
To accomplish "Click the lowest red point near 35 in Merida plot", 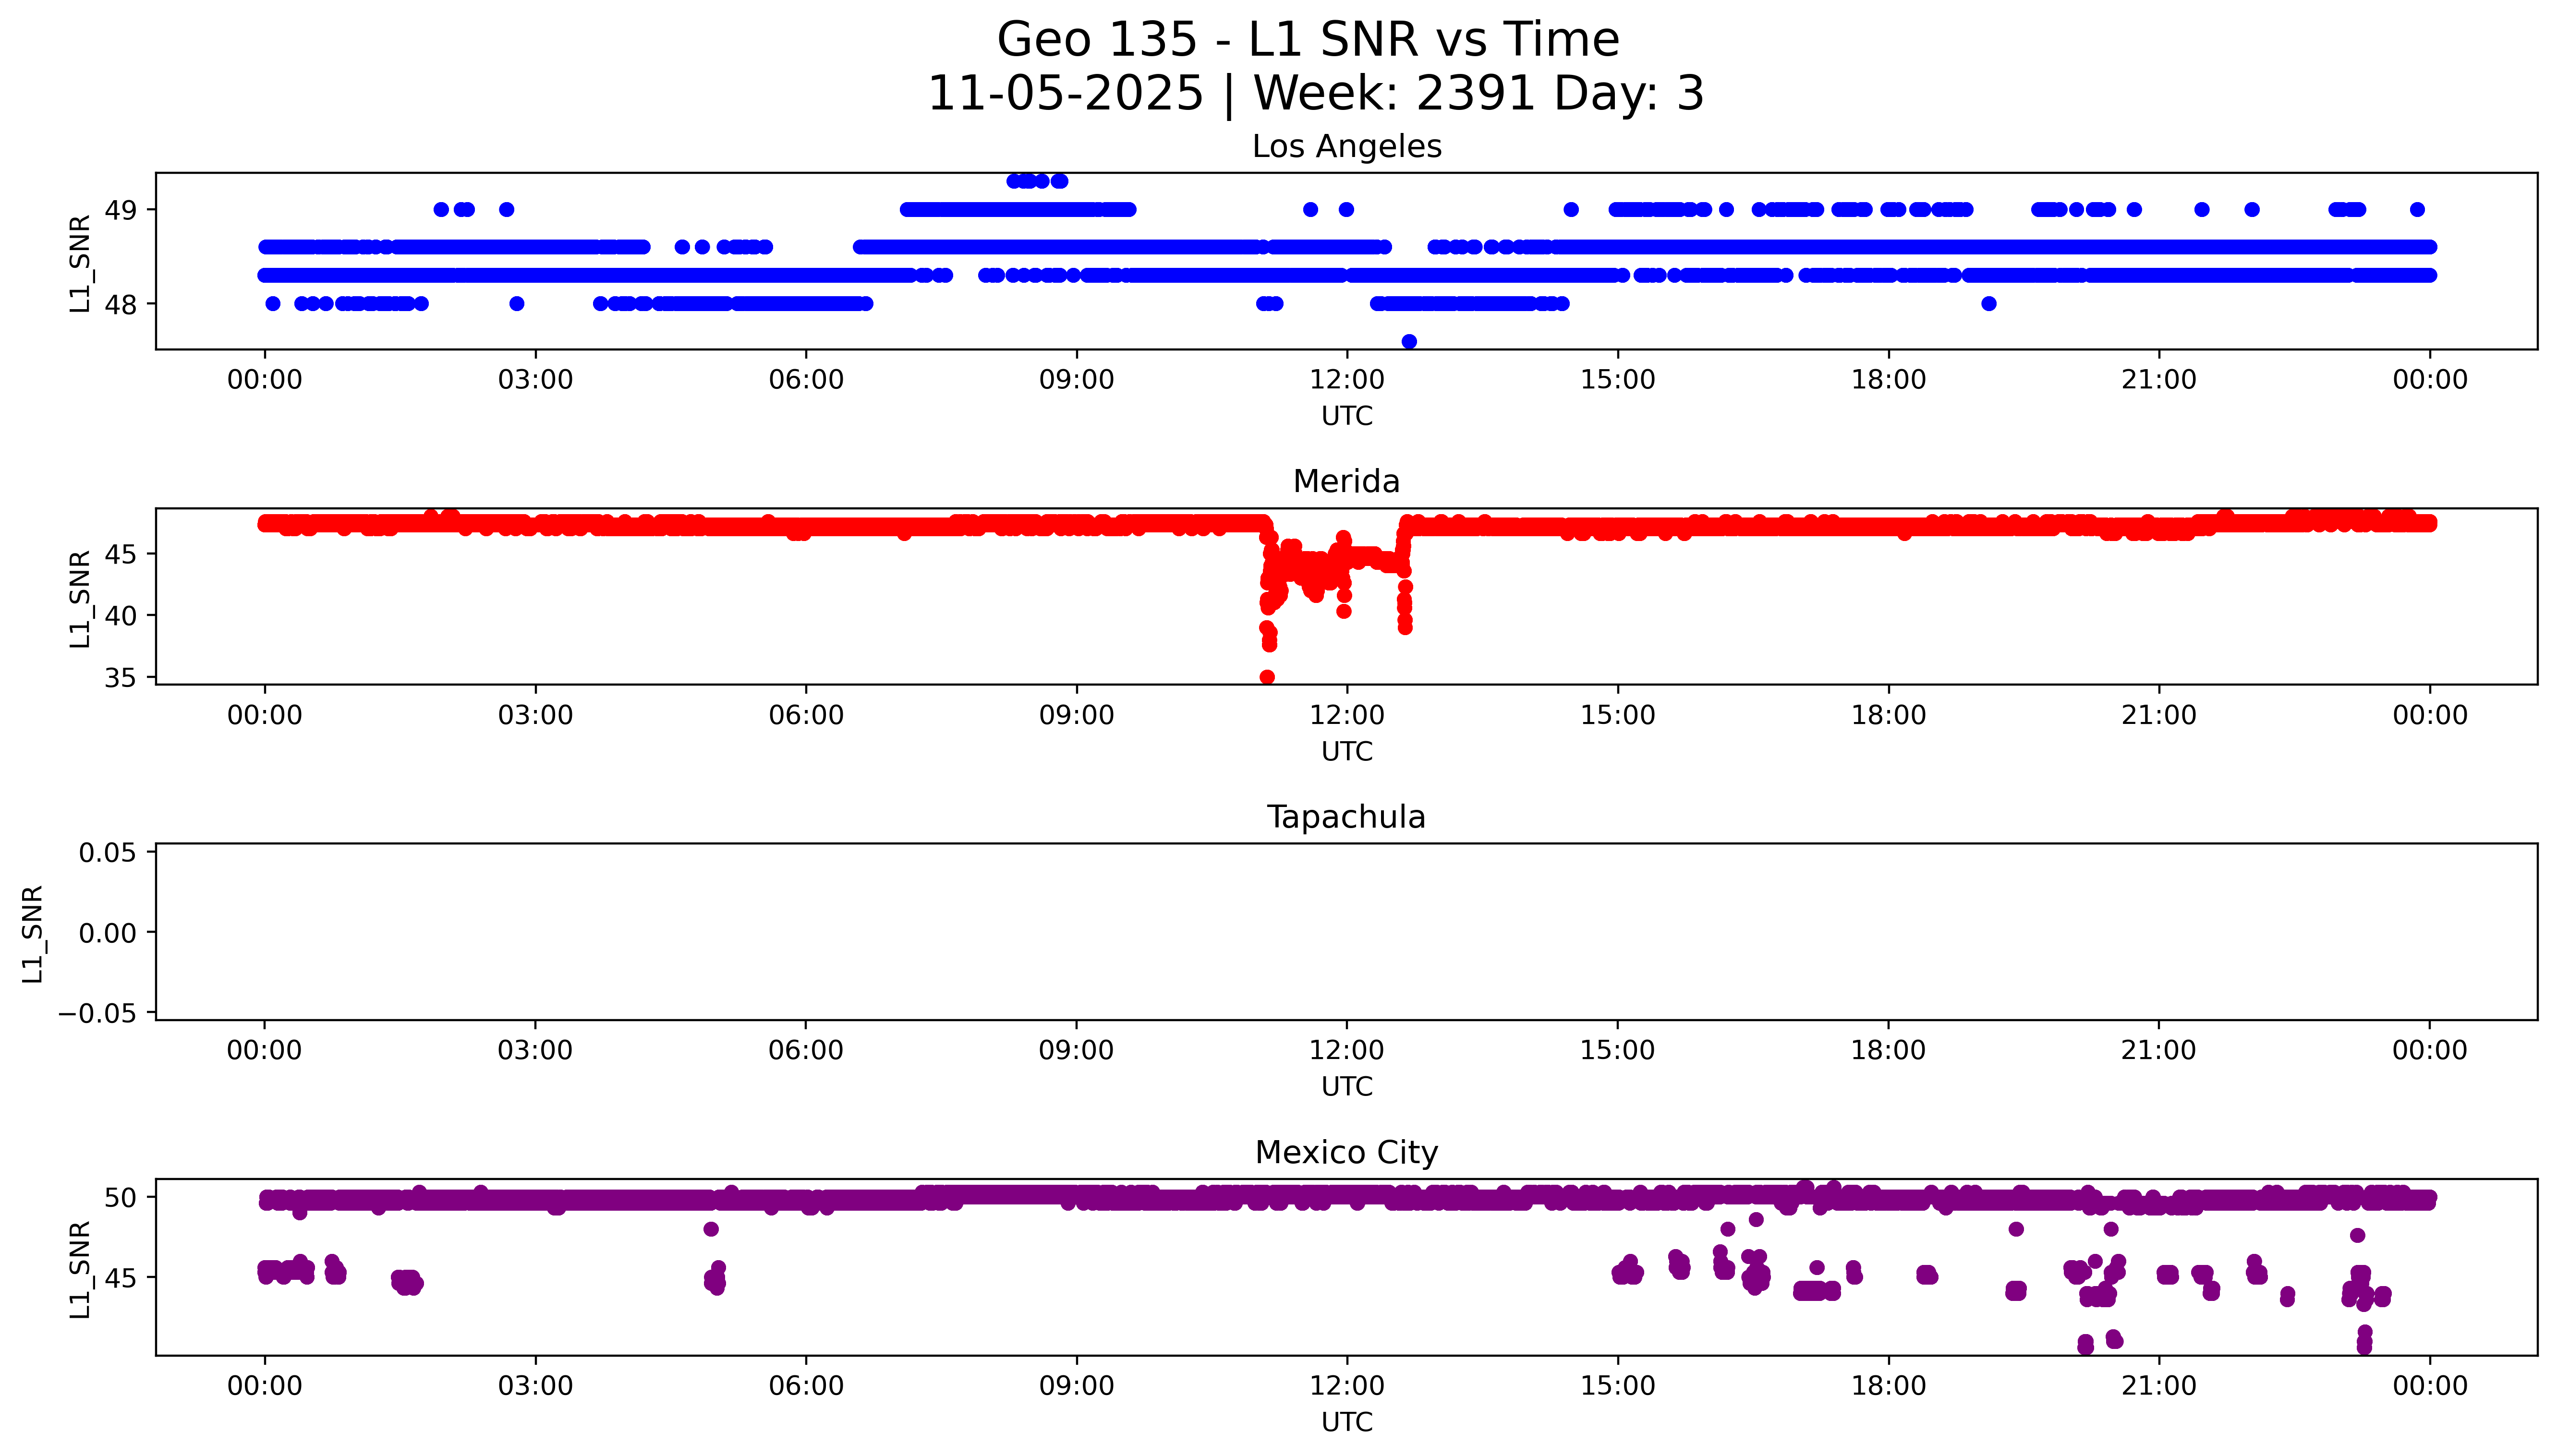I will pos(1267,677).
